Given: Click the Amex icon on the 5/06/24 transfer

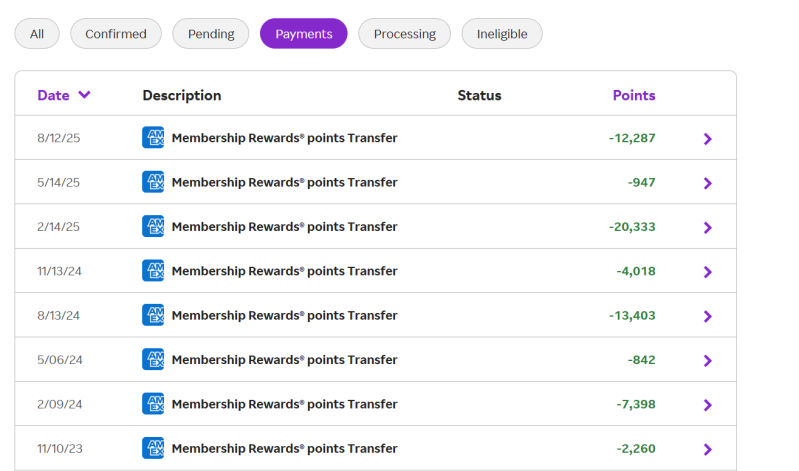Looking at the screenshot, I should (153, 360).
